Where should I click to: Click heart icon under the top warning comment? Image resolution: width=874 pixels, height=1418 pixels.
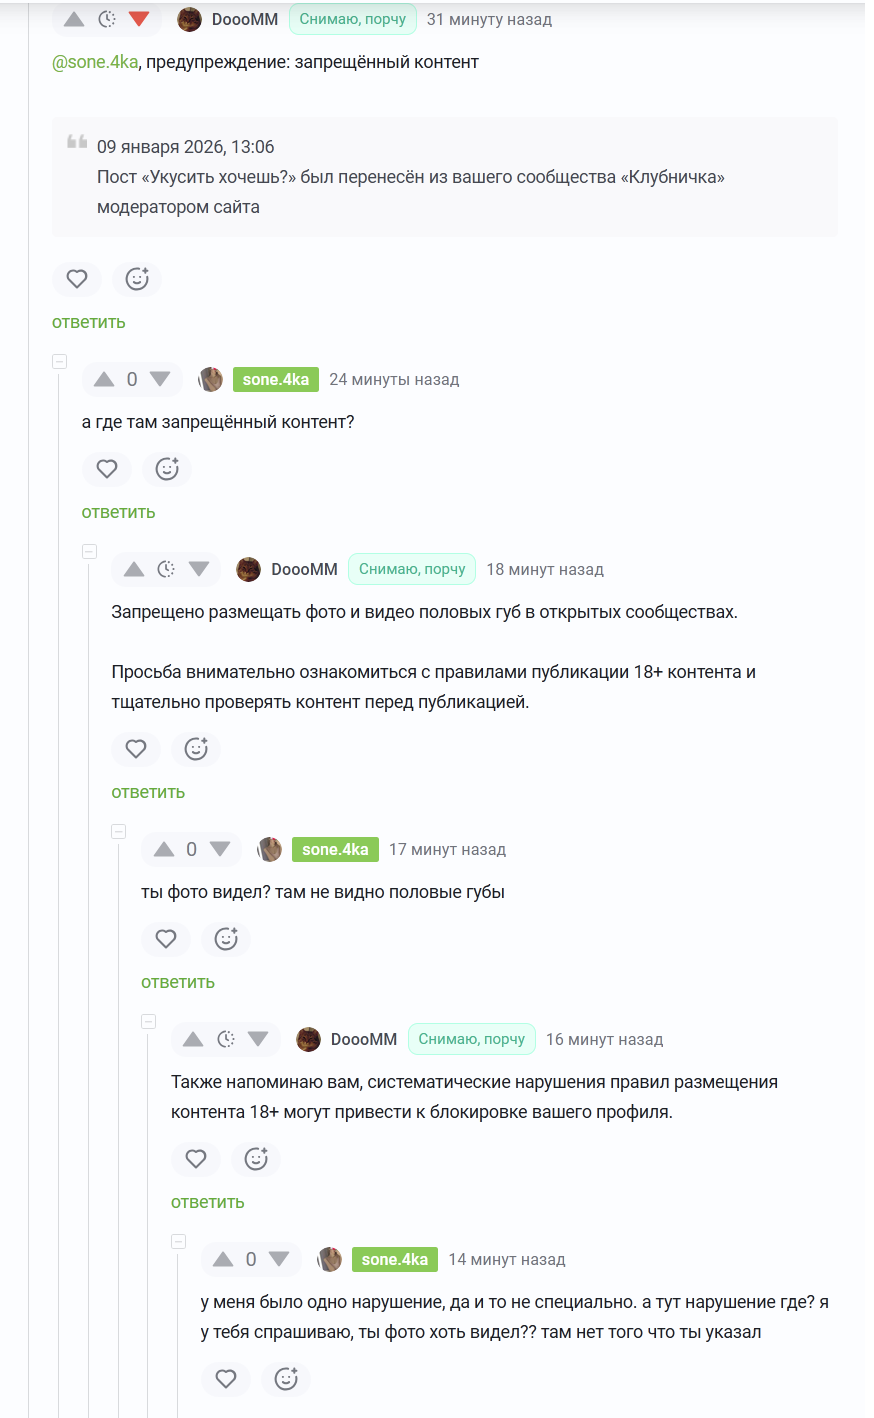click(x=77, y=279)
